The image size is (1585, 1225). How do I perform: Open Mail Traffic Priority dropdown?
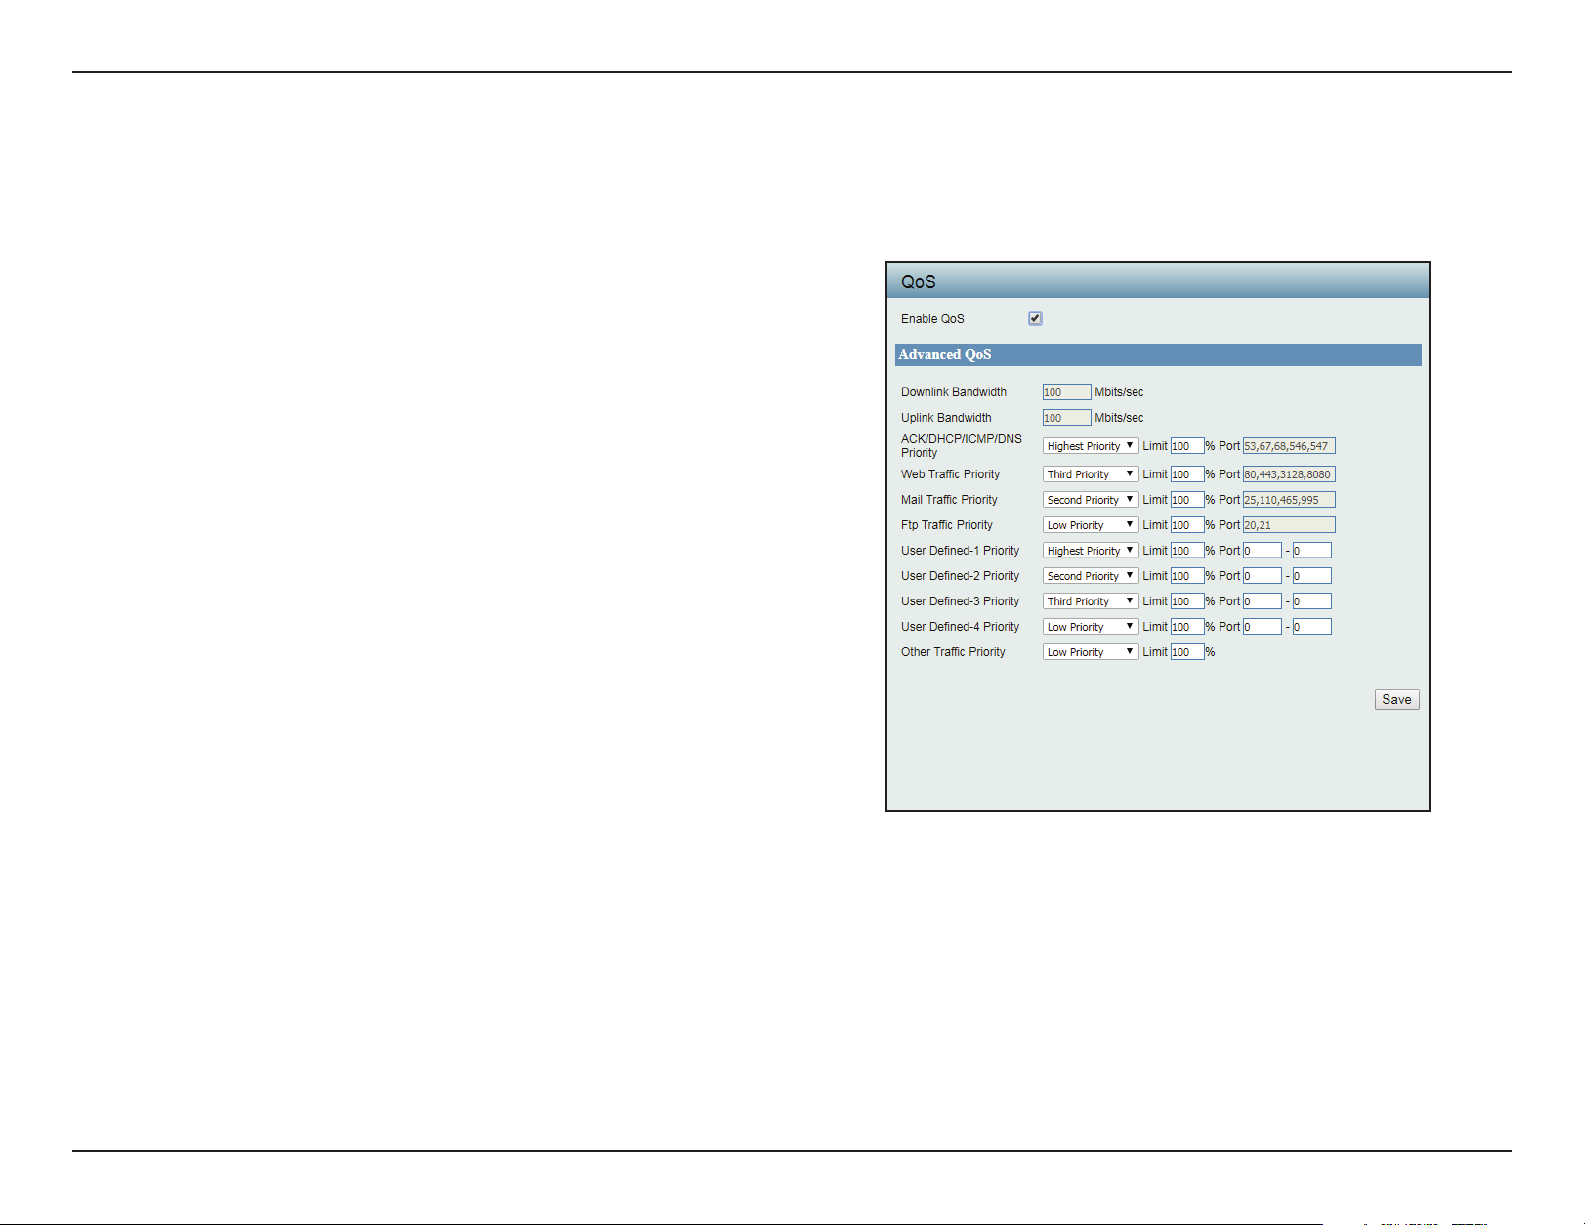click(x=1090, y=500)
